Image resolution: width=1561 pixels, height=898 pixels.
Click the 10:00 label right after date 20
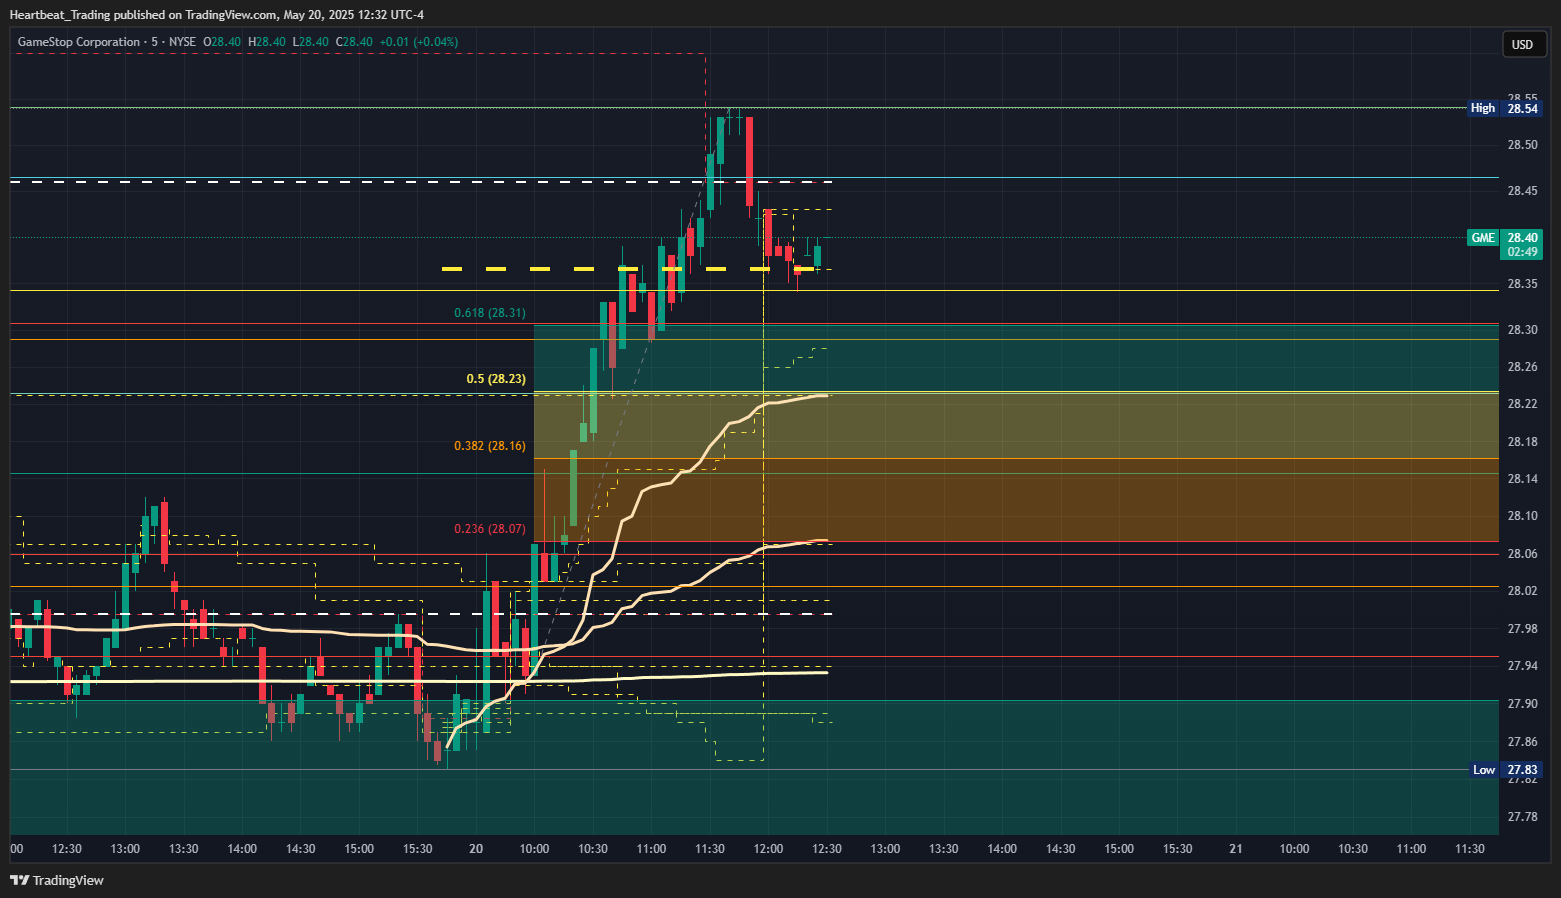click(534, 849)
